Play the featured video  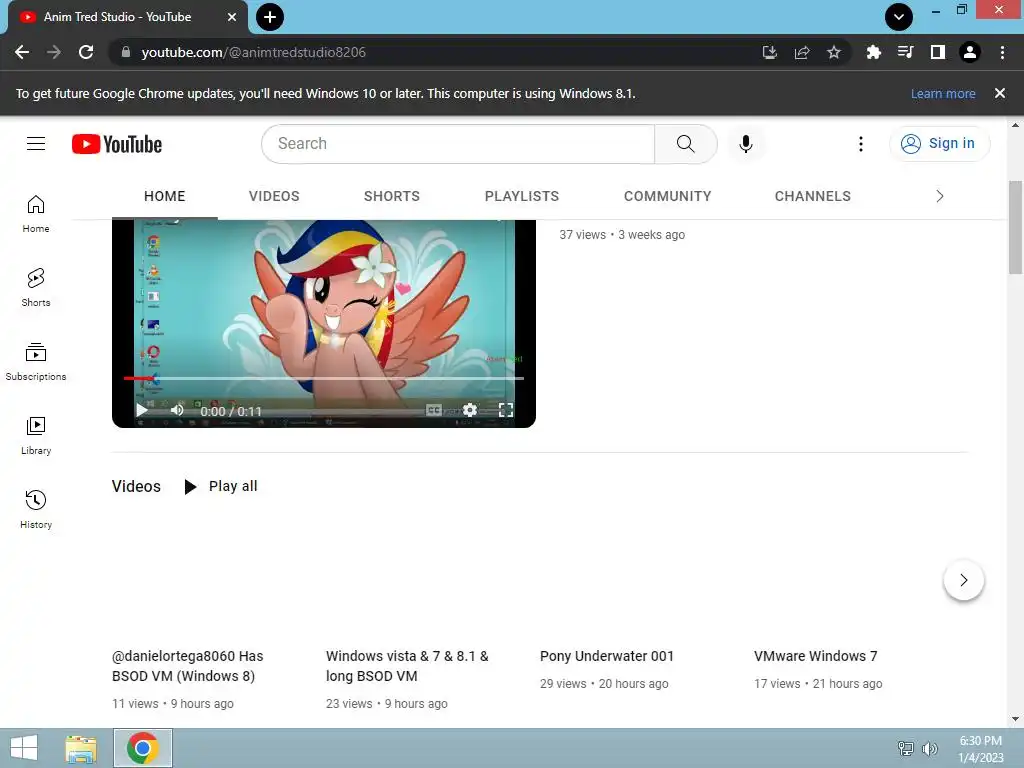point(142,410)
